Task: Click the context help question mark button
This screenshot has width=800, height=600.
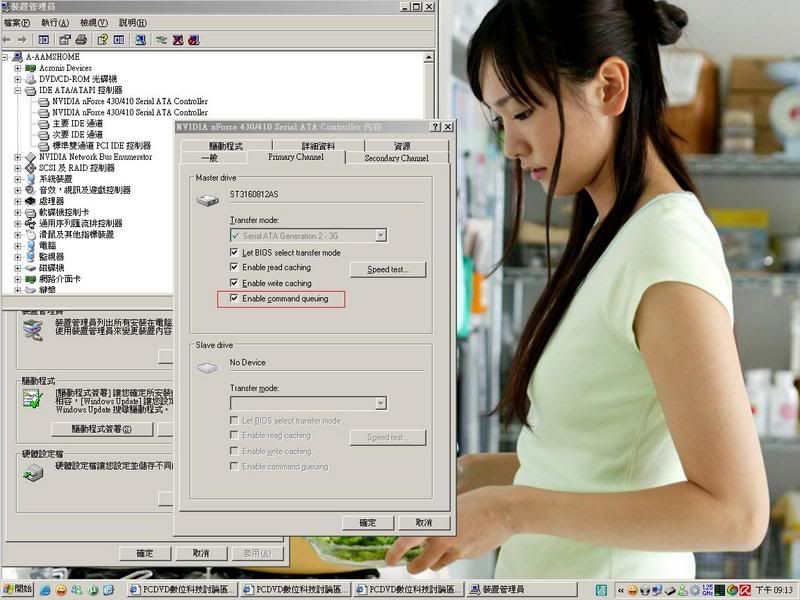Action: point(435,127)
